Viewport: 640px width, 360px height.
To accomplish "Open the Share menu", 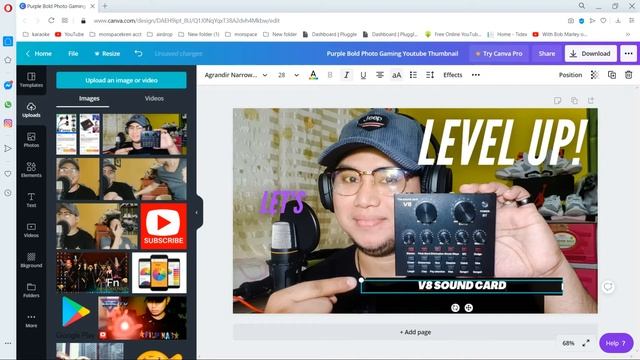I will (547, 53).
